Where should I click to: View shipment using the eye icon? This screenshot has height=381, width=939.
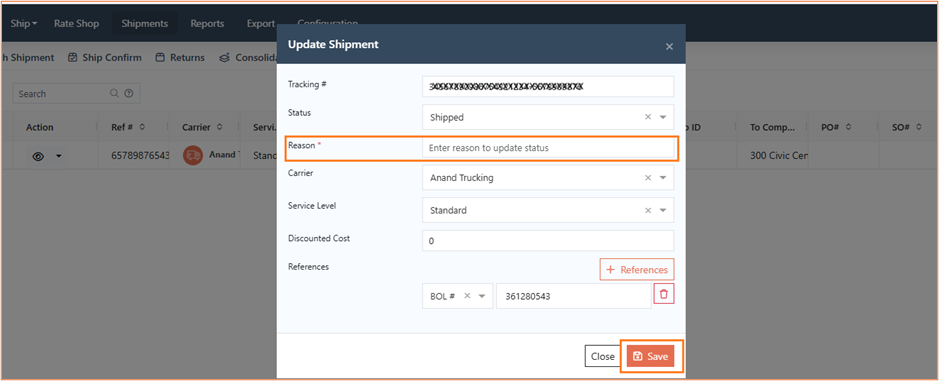pyautogui.click(x=38, y=156)
